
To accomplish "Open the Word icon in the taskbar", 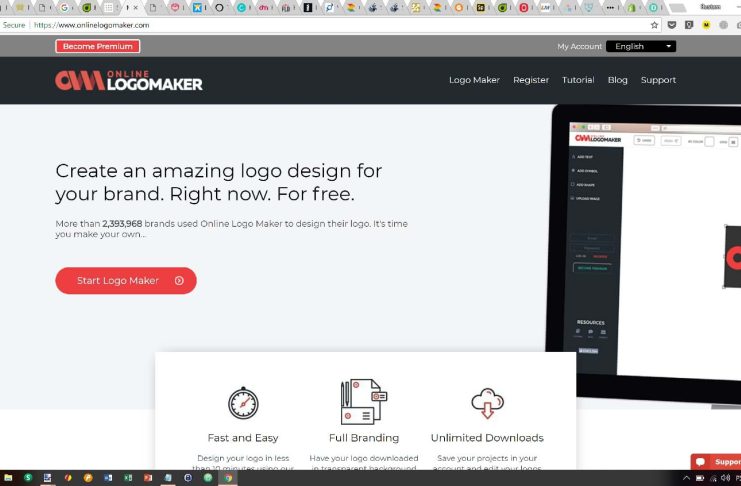I will [x=108, y=478].
